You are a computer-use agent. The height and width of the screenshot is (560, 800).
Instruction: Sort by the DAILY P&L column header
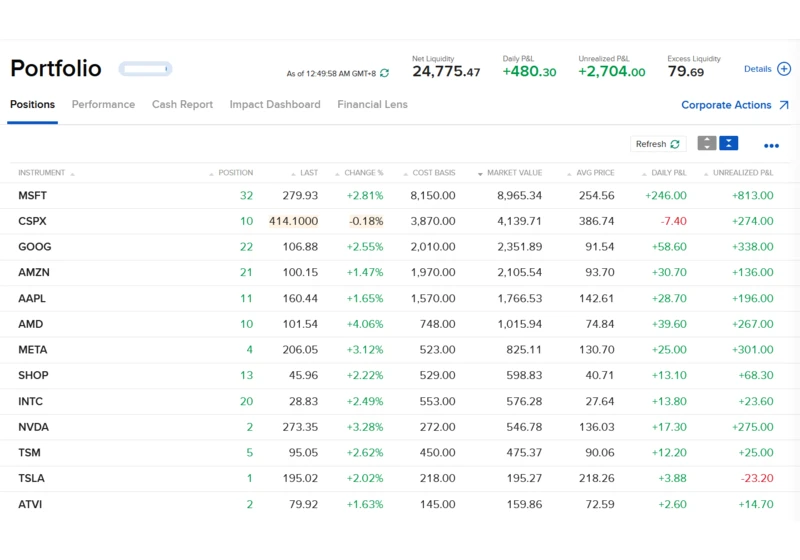669,173
